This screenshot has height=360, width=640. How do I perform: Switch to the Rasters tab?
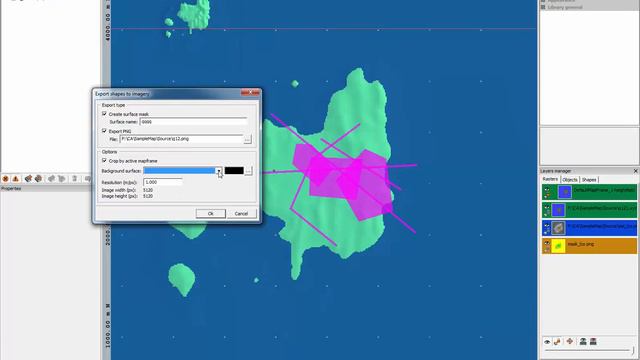pyautogui.click(x=550, y=179)
